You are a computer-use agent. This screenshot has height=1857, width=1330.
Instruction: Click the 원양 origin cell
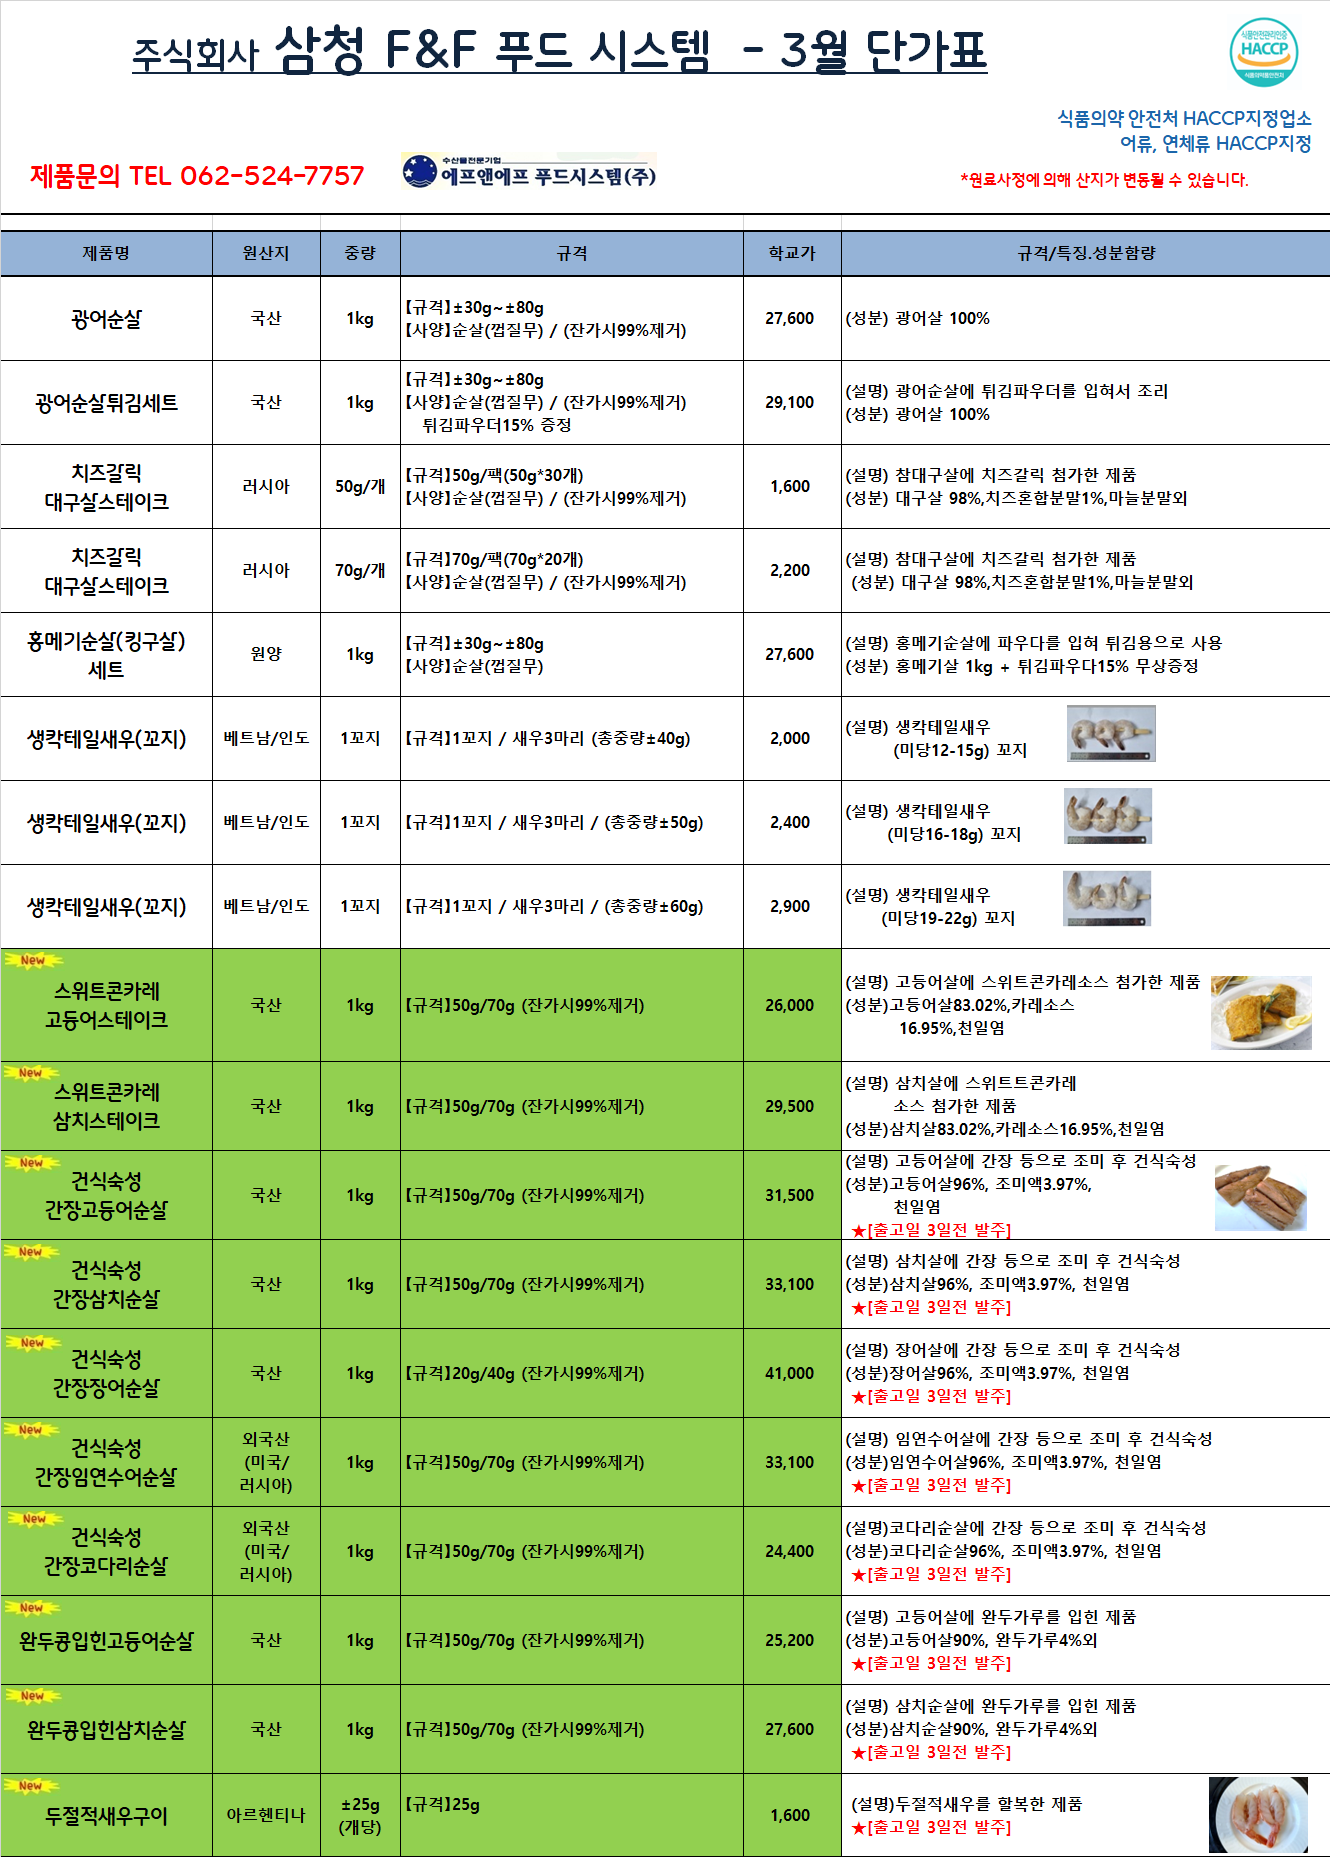(266, 654)
